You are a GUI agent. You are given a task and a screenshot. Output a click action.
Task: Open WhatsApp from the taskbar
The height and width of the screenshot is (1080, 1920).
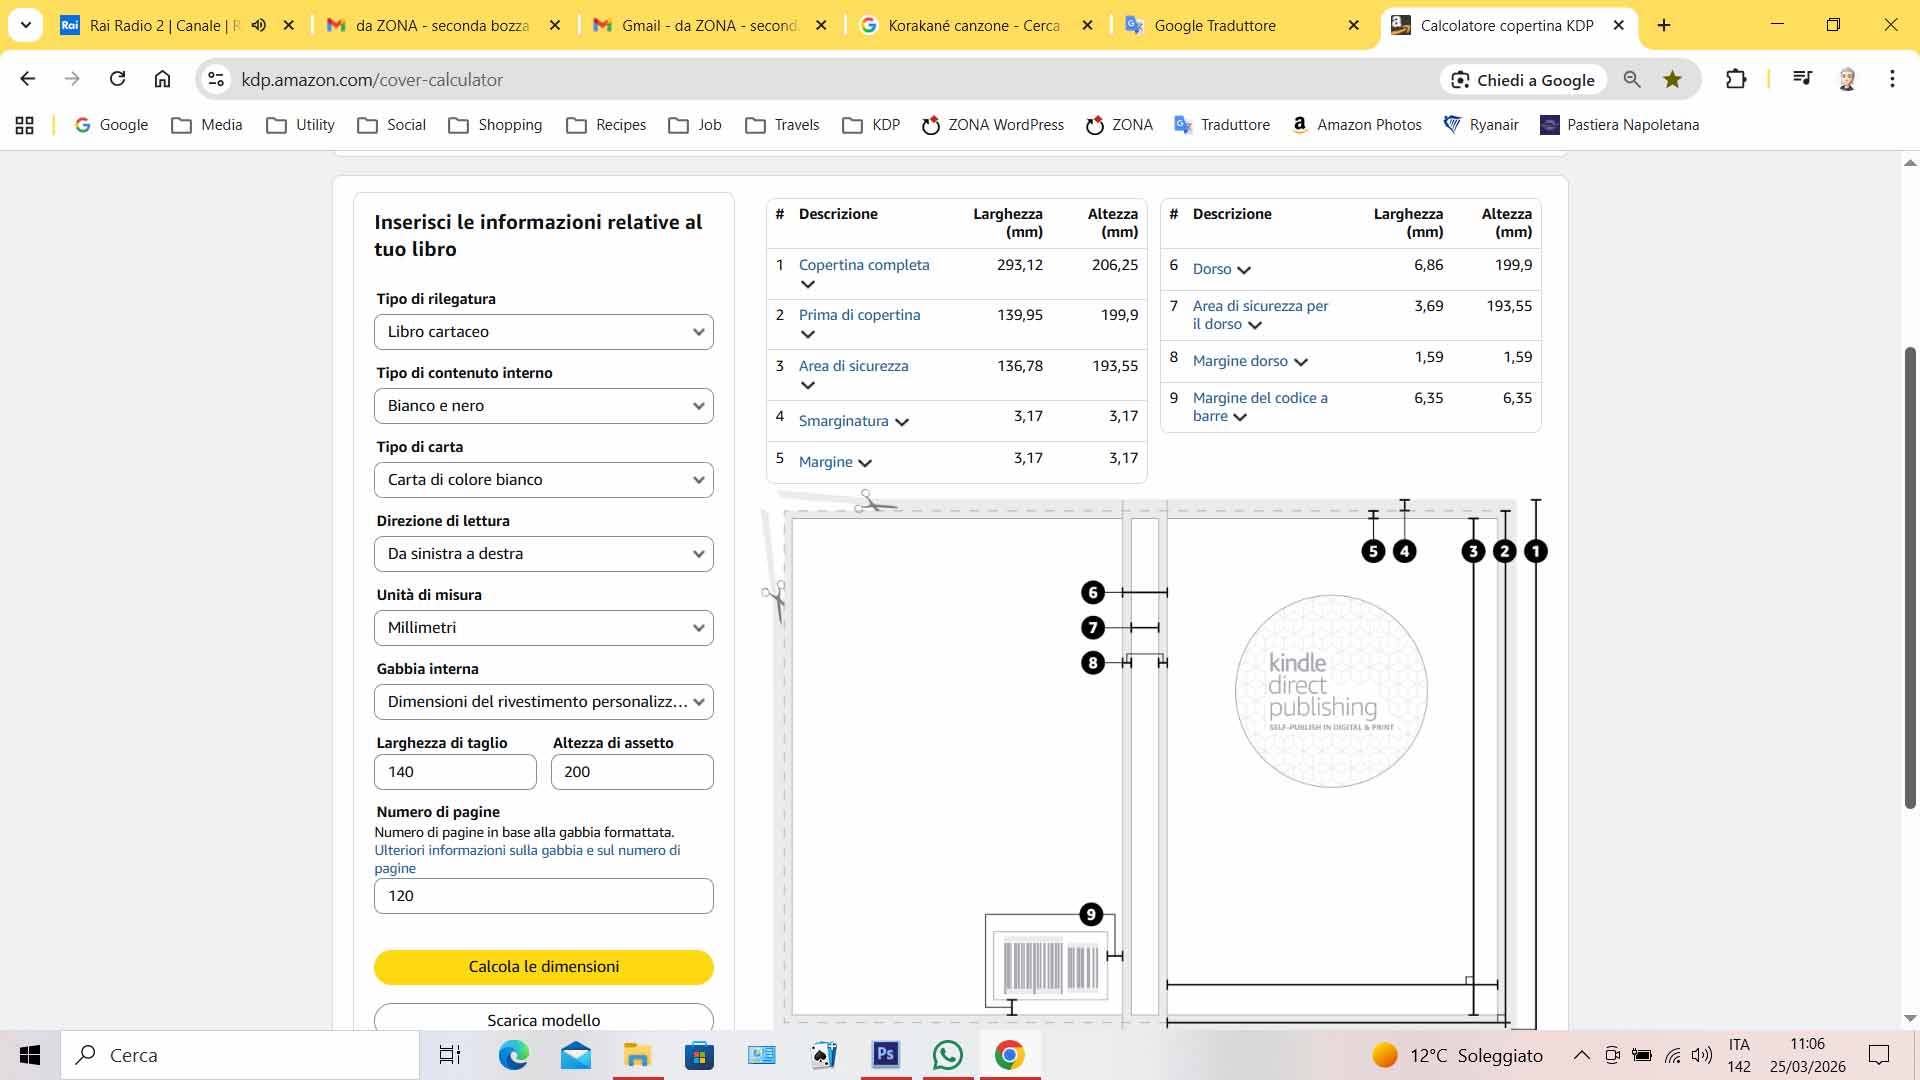(947, 1055)
